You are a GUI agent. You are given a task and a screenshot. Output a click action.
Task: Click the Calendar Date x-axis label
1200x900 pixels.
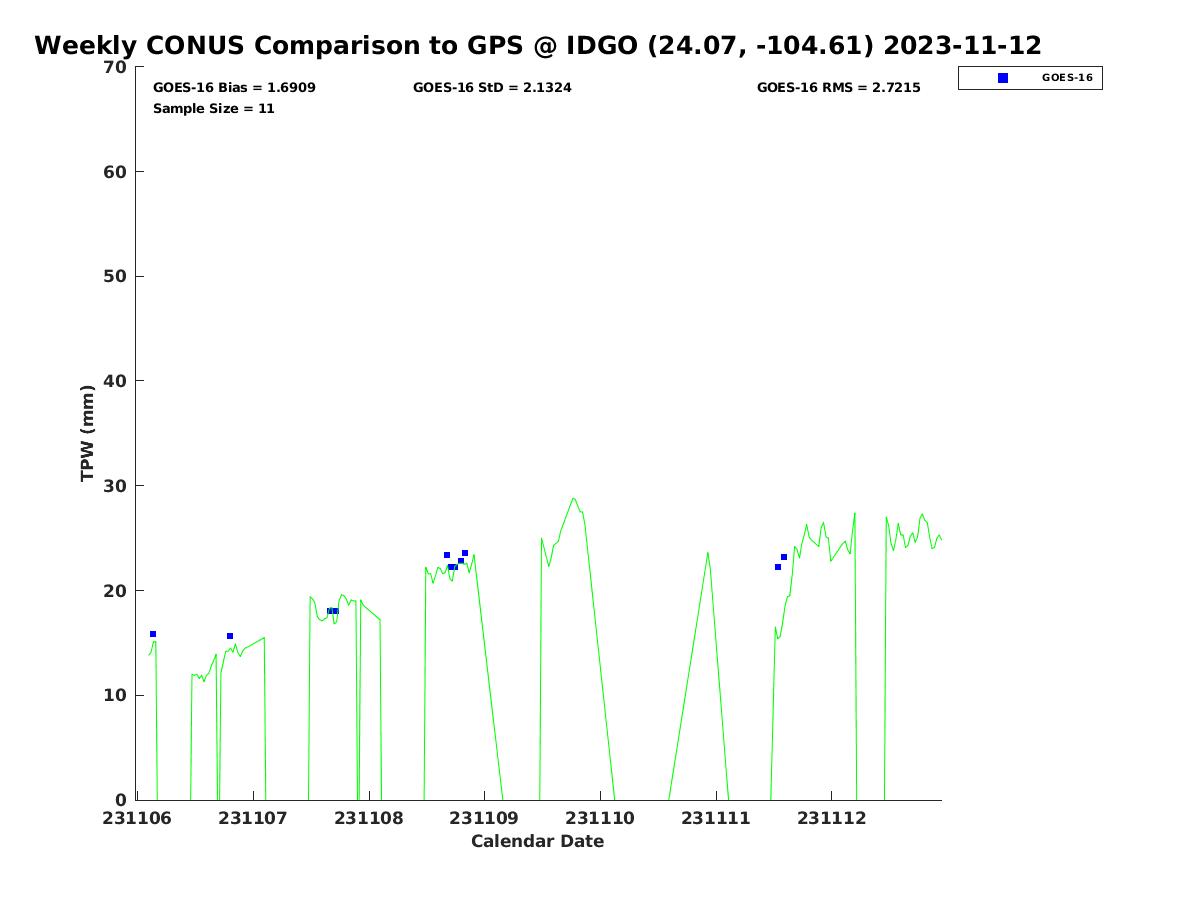pyautogui.click(x=537, y=841)
